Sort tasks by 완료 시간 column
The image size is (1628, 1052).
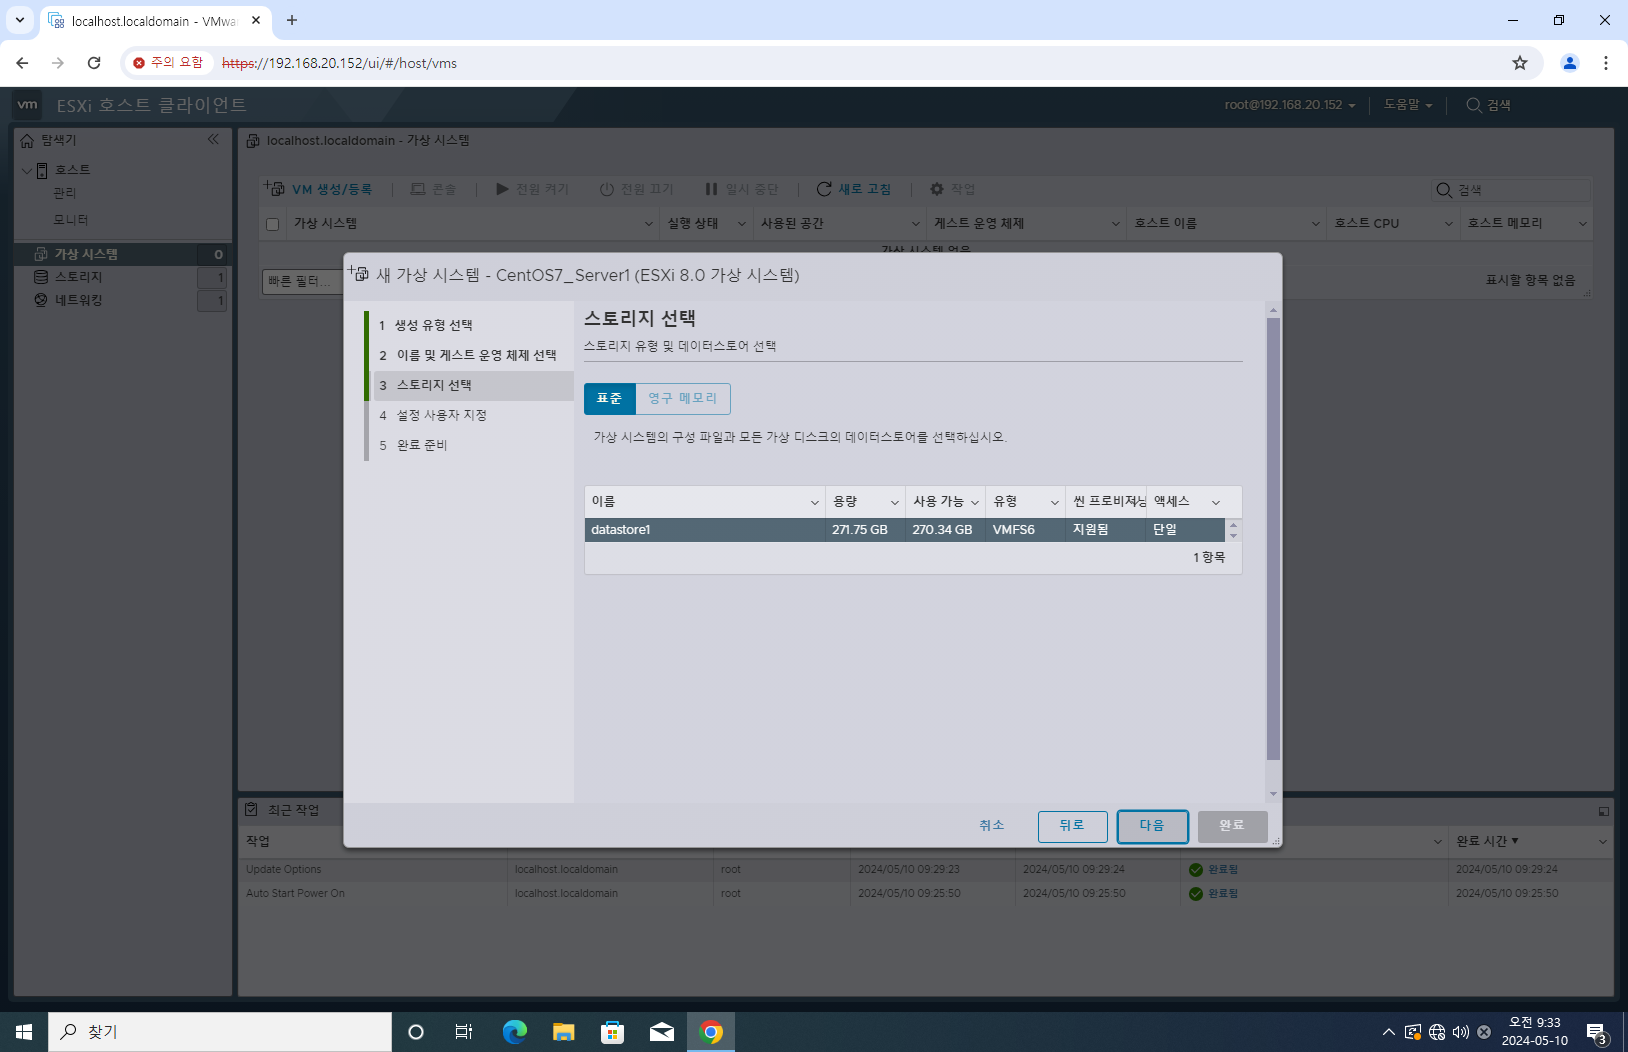1487,841
